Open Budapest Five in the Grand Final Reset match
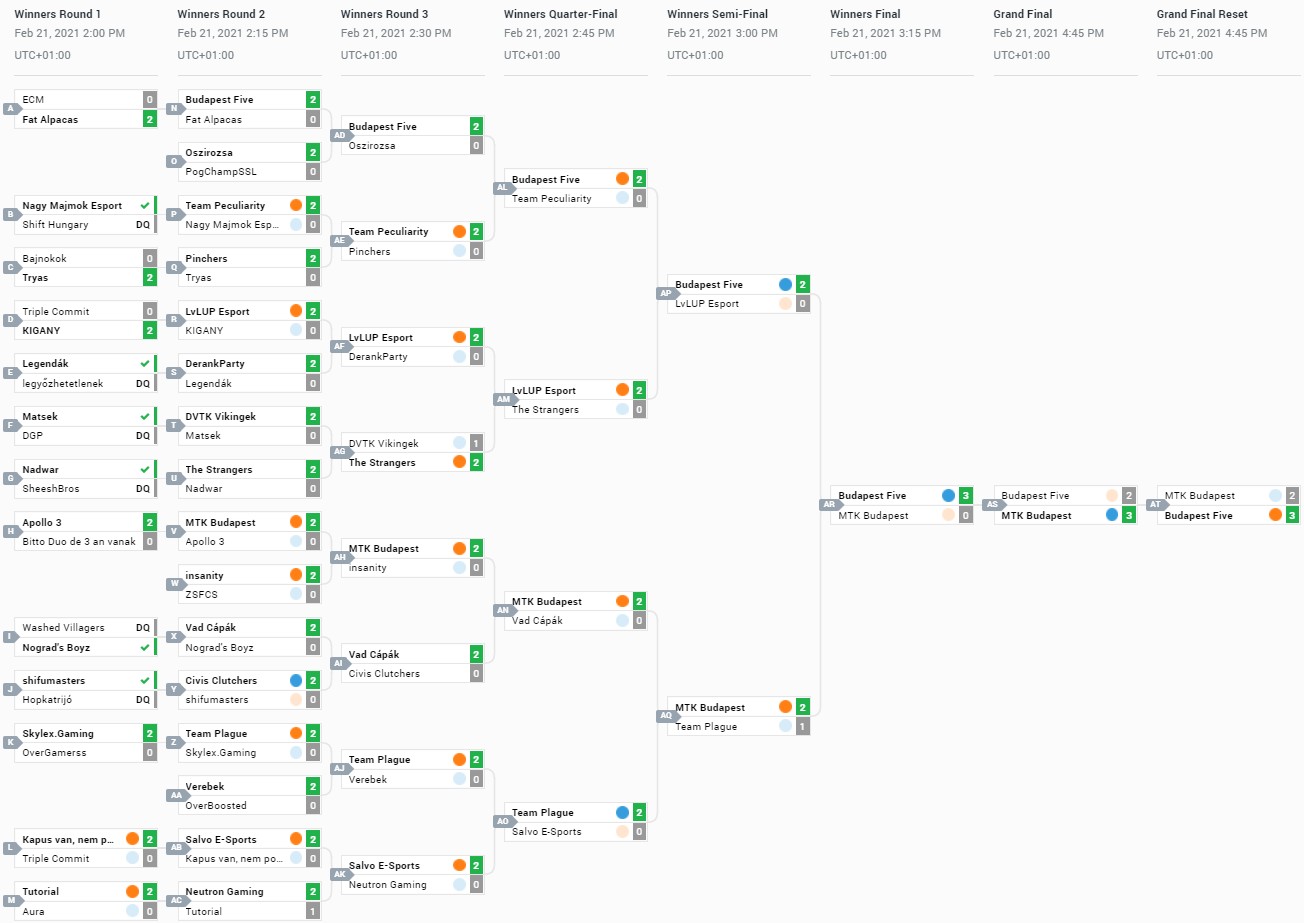This screenshot has height=923, width=1304. (x=1199, y=516)
